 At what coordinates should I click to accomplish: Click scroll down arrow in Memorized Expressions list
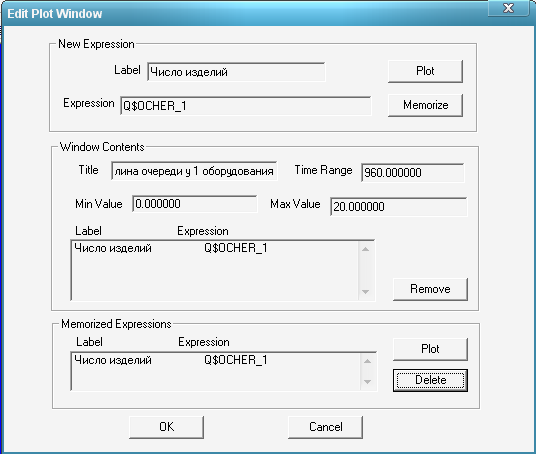point(367,382)
